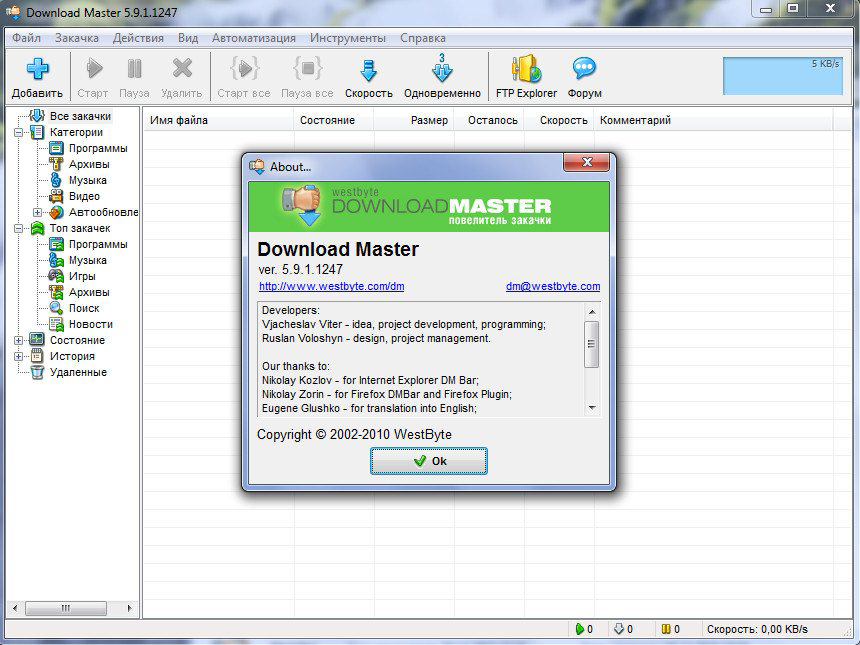Open the Файл menu
This screenshot has height=645, width=860.
(27, 38)
